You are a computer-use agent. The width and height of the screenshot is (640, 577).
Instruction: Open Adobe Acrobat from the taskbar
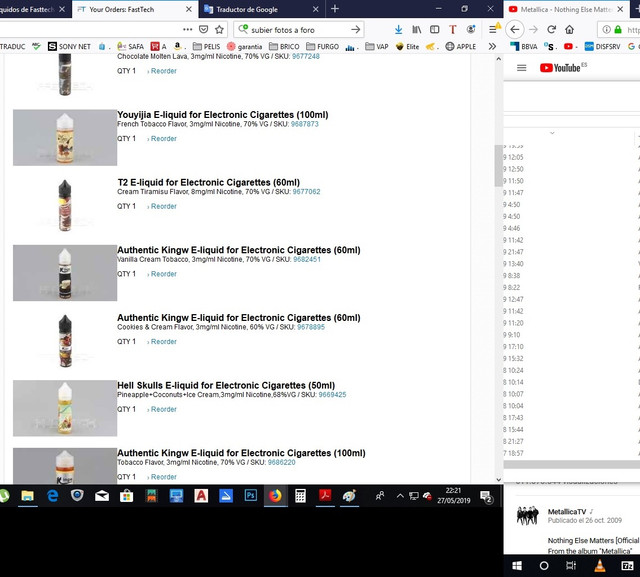tap(324, 496)
